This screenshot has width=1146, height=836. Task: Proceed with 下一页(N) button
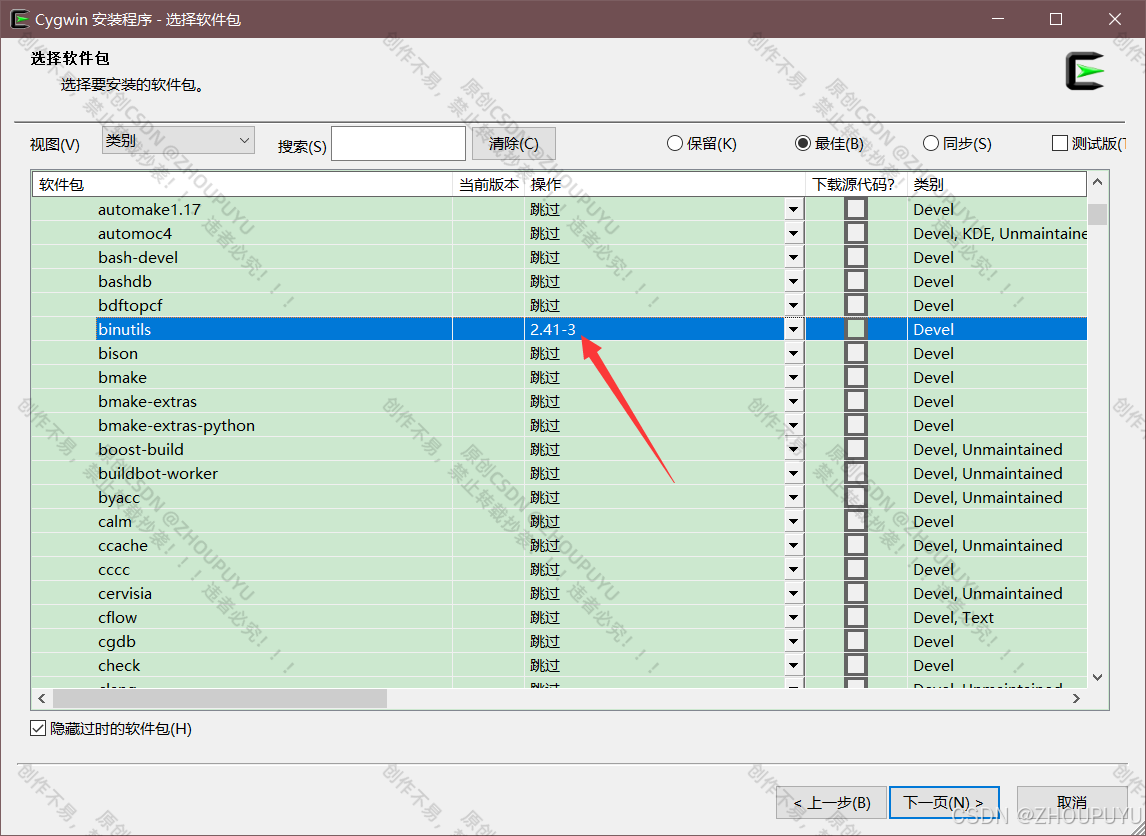click(x=944, y=802)
